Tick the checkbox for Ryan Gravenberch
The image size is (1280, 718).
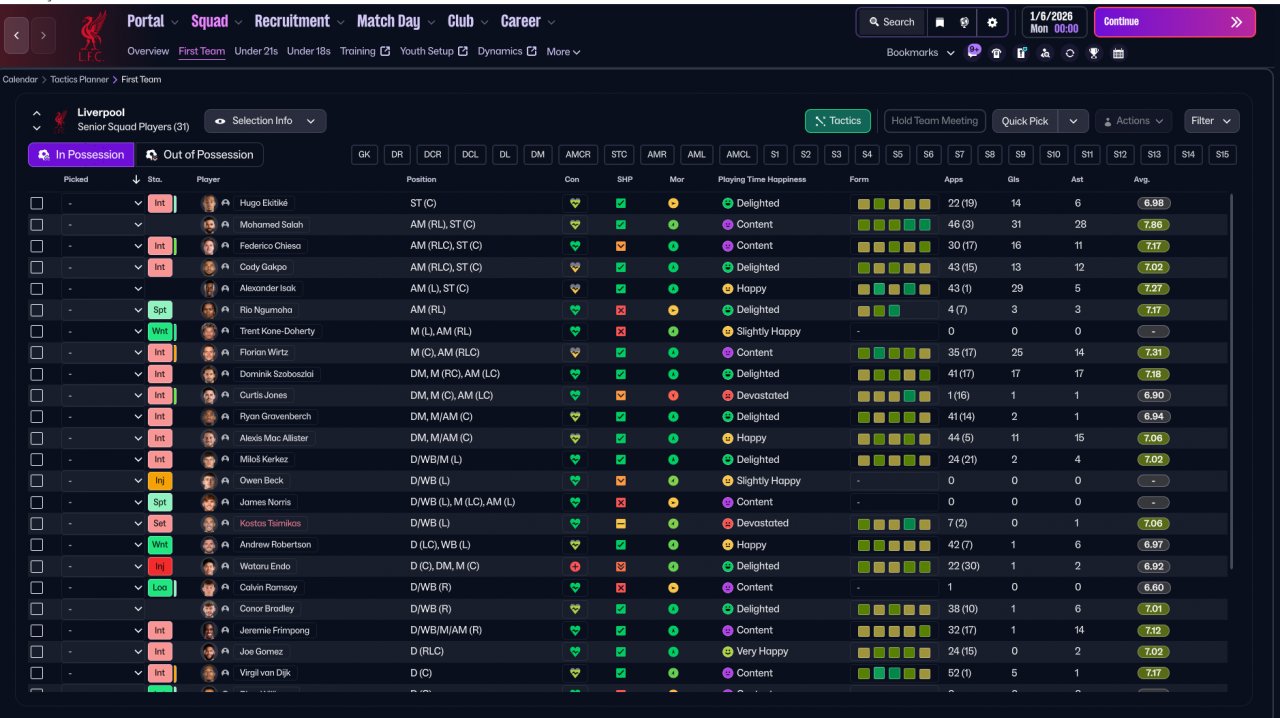pyautogui.click(x=37, y=417)
